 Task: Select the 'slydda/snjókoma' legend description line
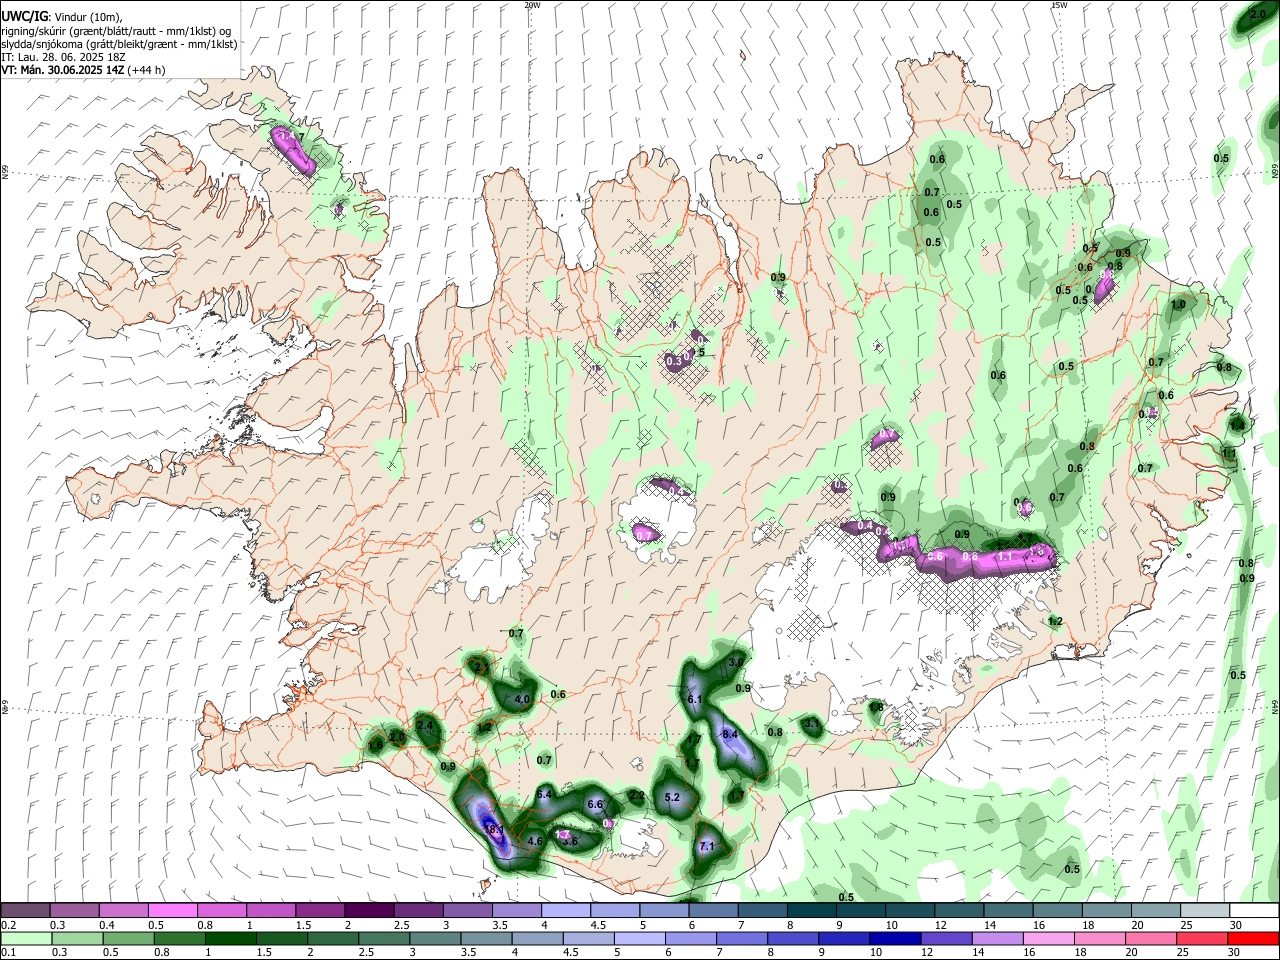click(119, 44)
